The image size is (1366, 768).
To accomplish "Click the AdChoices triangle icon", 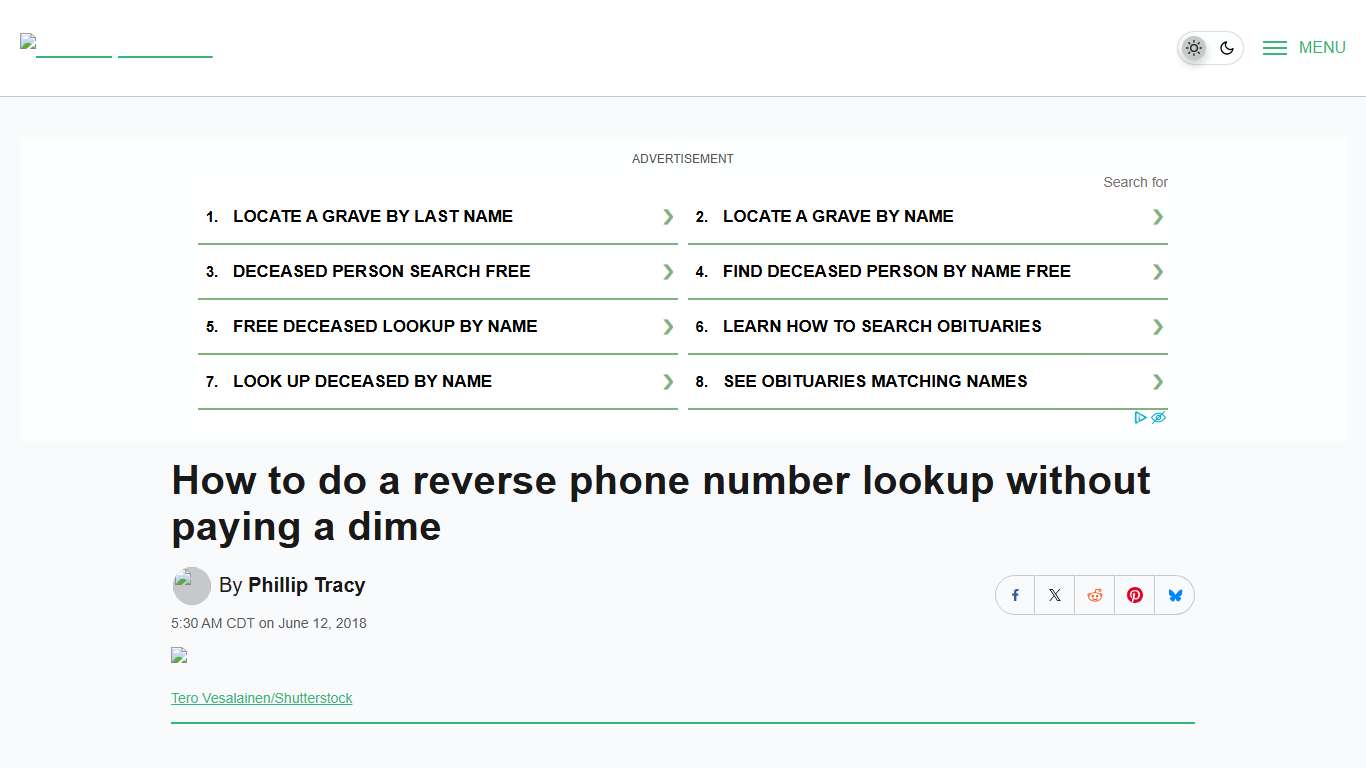I will point(1141,417).
